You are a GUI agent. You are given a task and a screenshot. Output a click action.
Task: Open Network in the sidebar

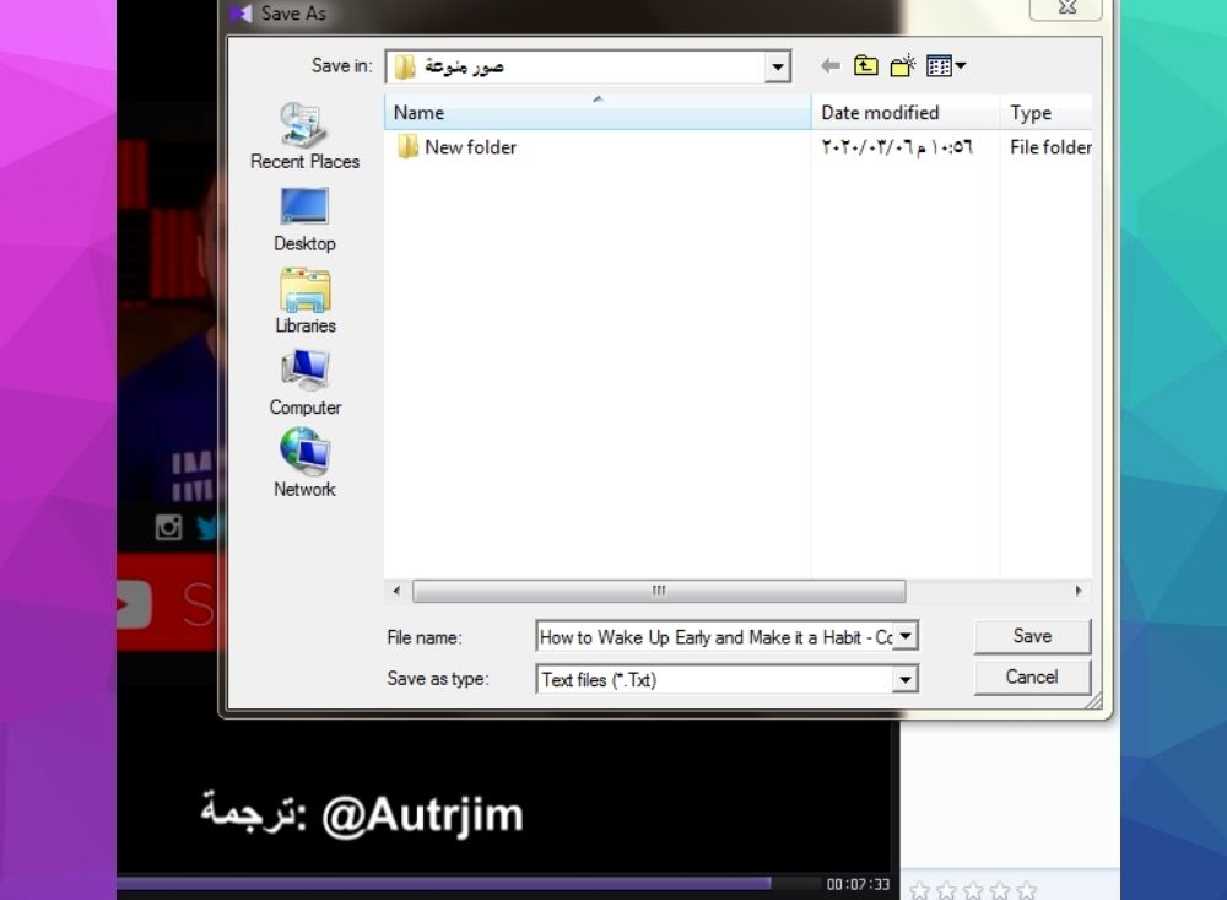coord(305,464)
